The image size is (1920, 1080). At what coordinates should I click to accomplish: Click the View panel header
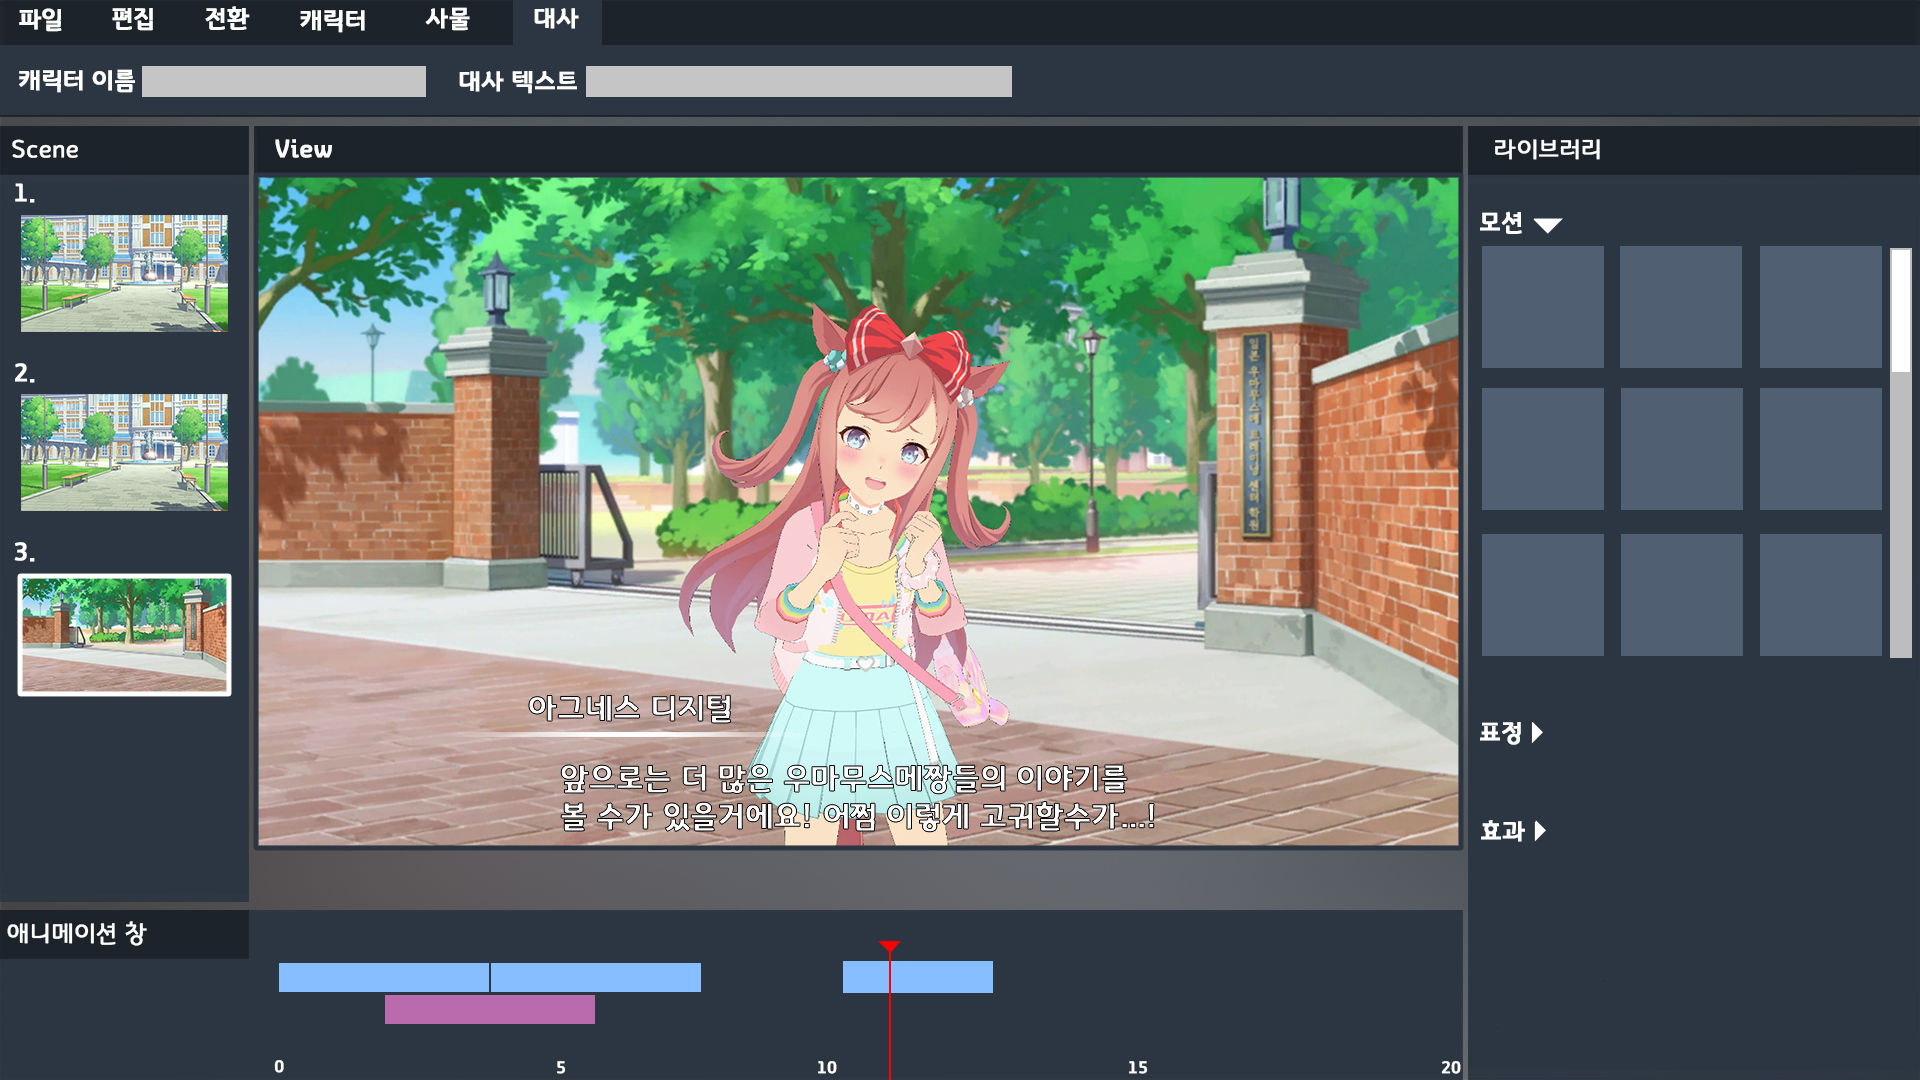pos(858,149)
